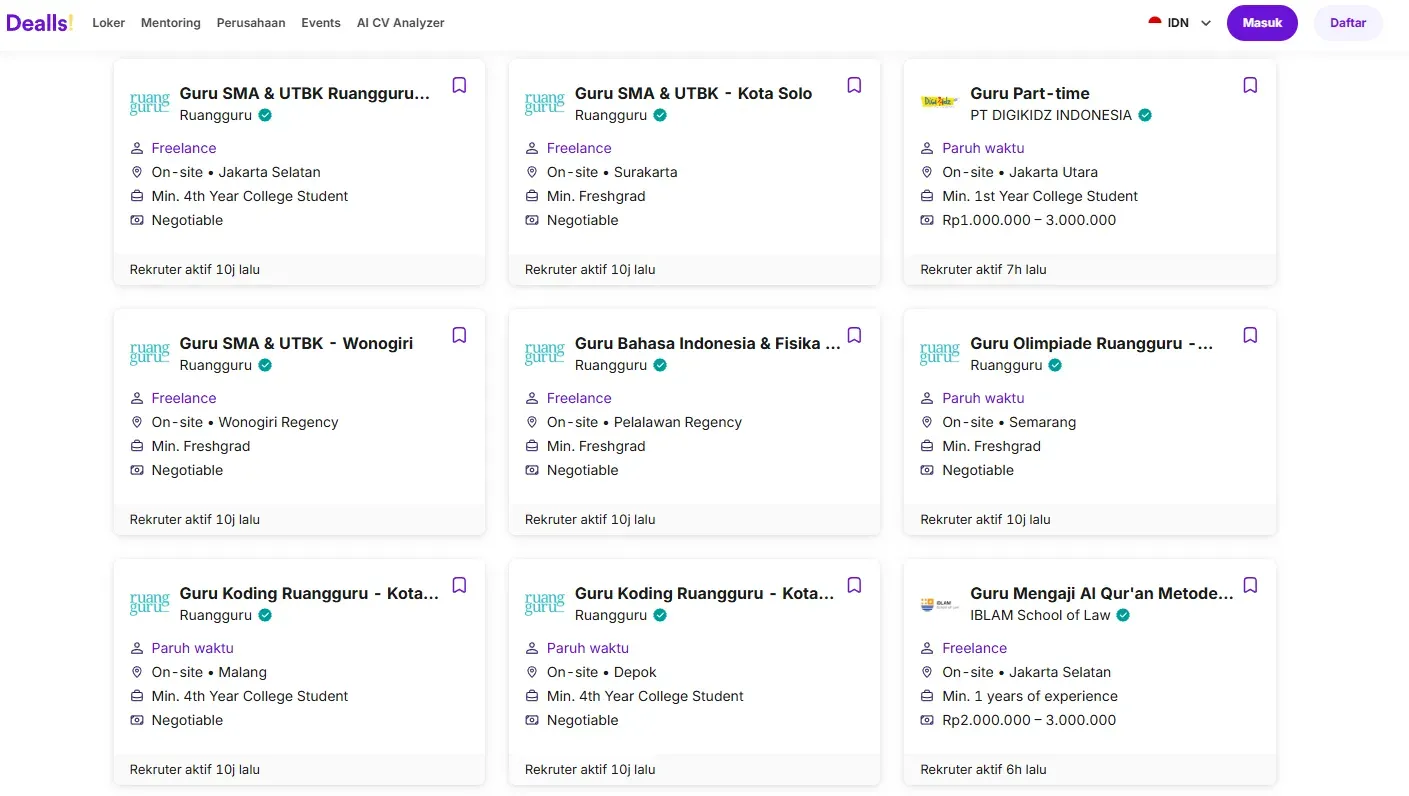
Task: Bookmark the Guru SMA & UTBK Ruangguru Jakarta Selatan job
Action: pyautogui.click(x=459, y=85)
